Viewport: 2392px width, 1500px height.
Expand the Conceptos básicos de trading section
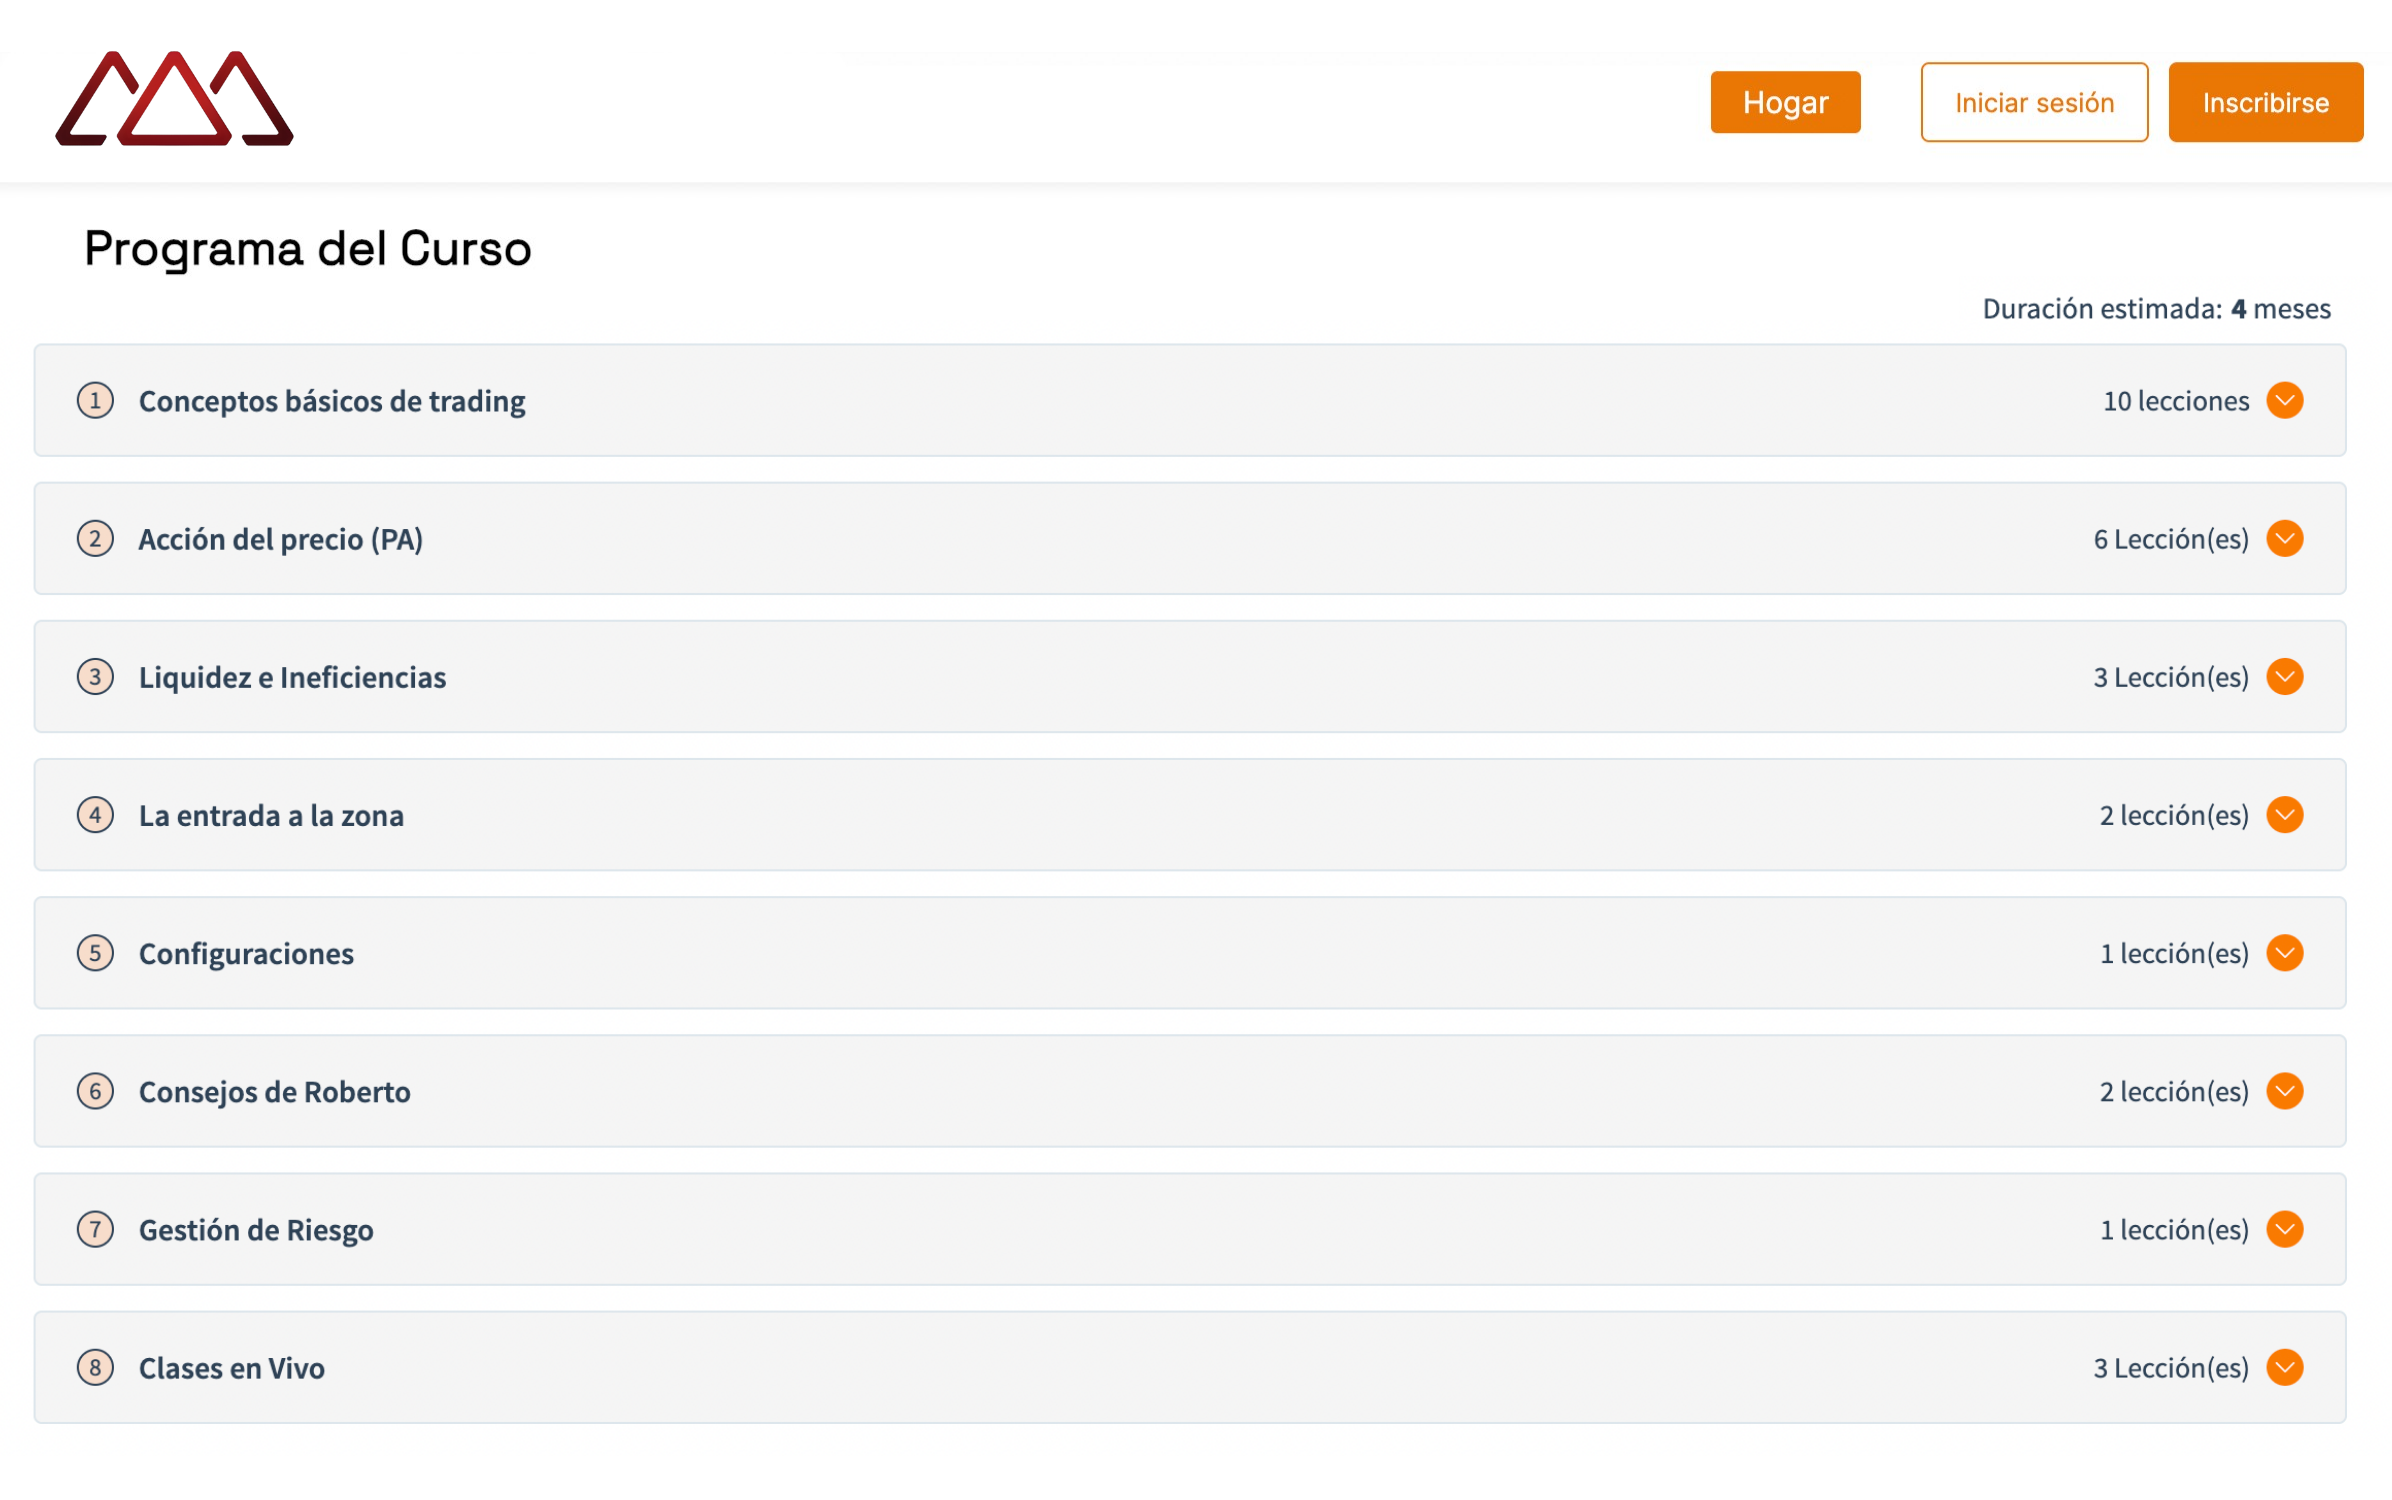coord(2284,400)
